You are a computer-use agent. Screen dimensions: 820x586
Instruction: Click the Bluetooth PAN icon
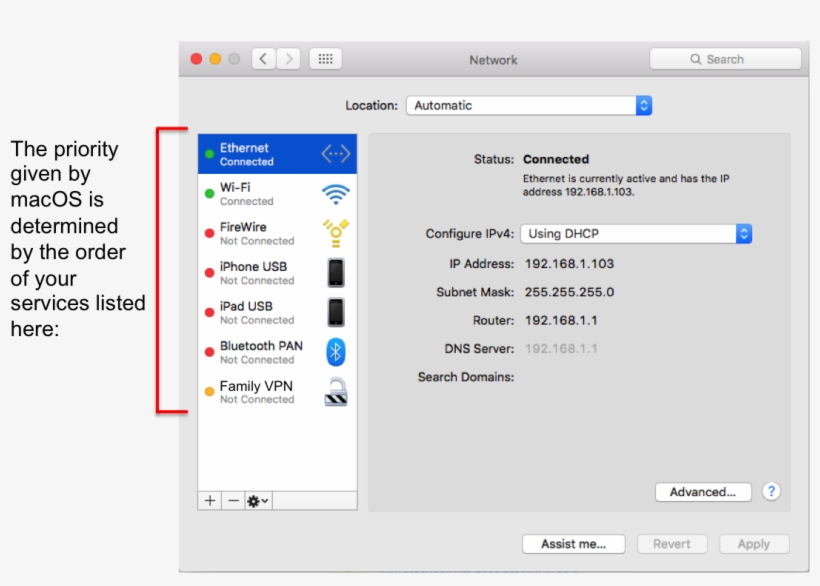(x=336, y=351)
